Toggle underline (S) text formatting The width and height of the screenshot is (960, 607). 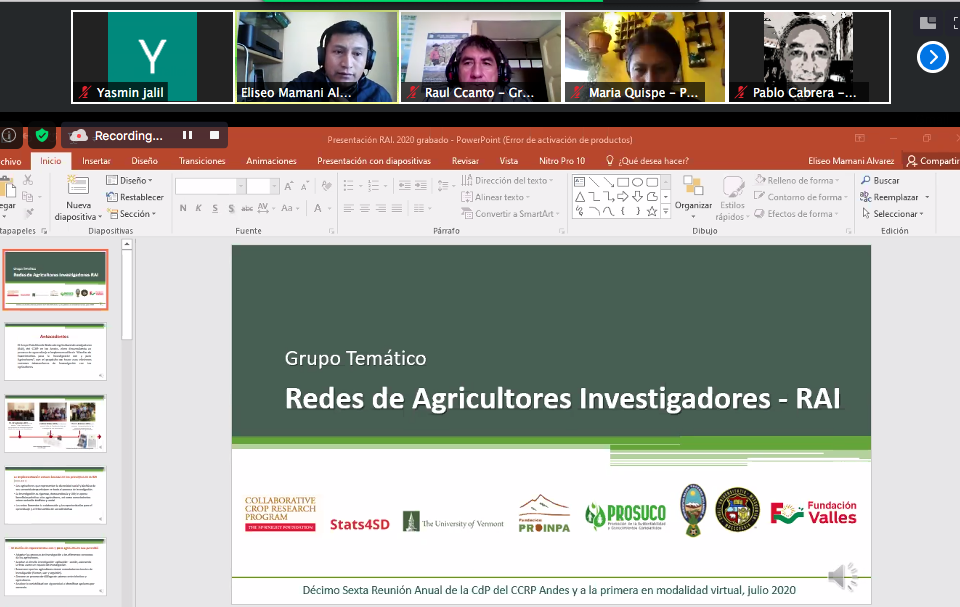(x=215, y=208)
